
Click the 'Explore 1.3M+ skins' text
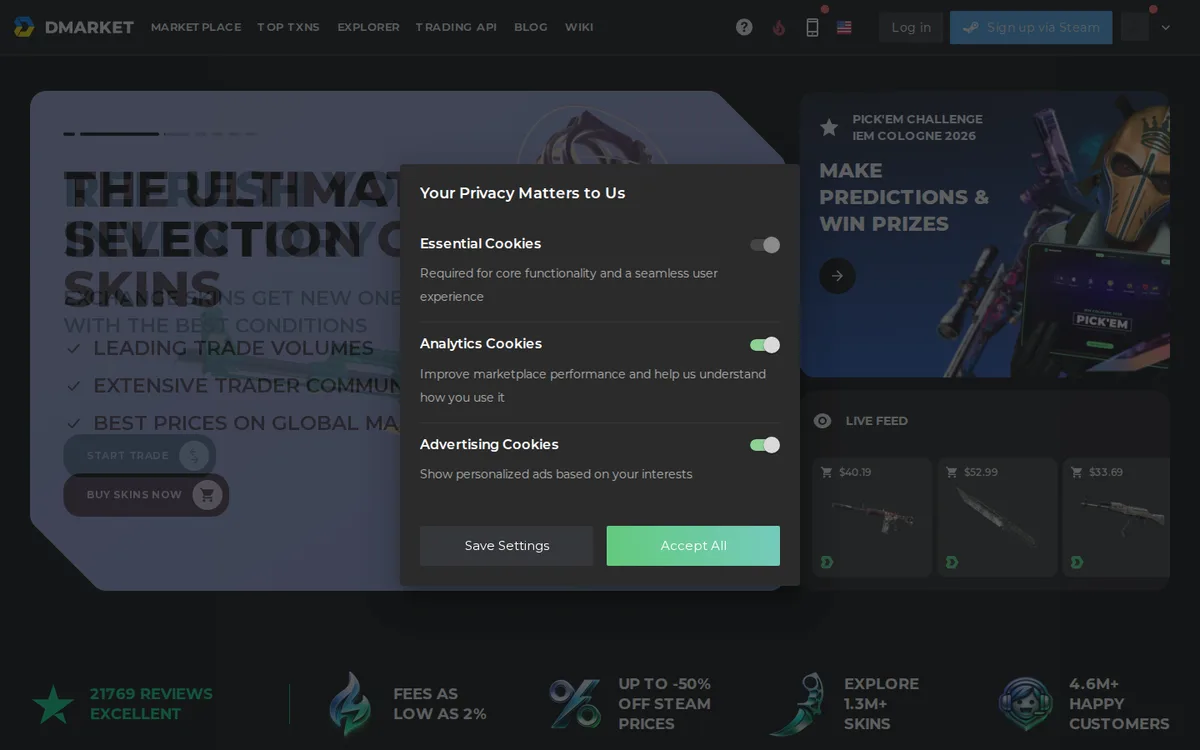[x=881, y=704]
